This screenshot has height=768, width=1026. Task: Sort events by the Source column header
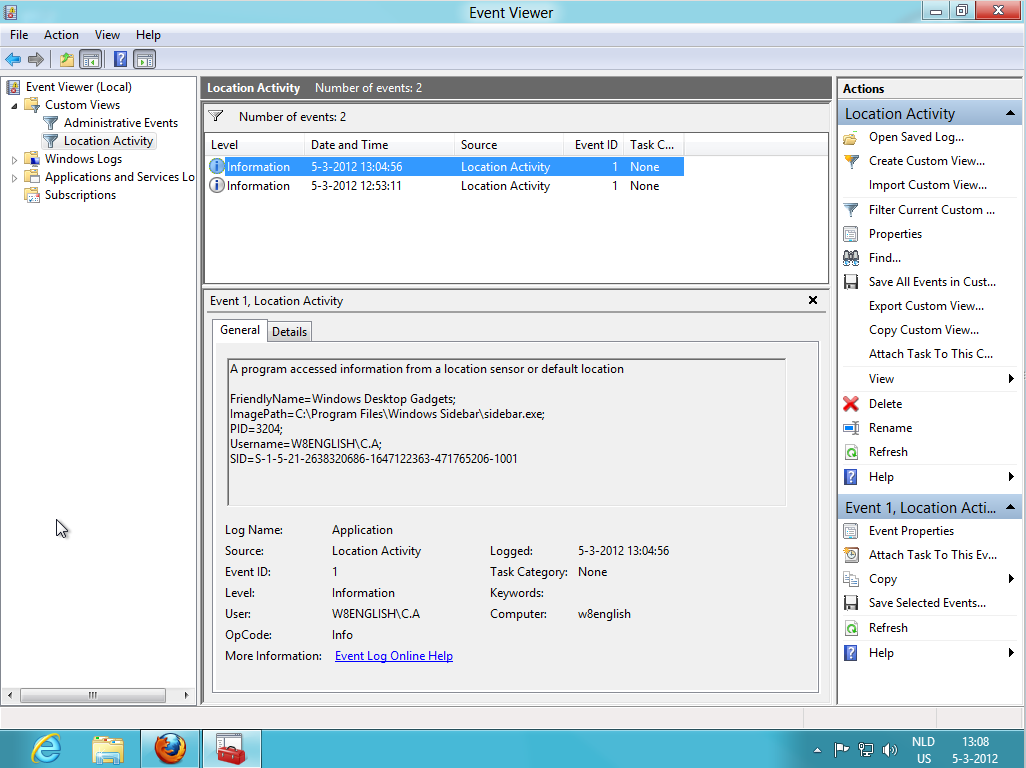pos(509,145)
